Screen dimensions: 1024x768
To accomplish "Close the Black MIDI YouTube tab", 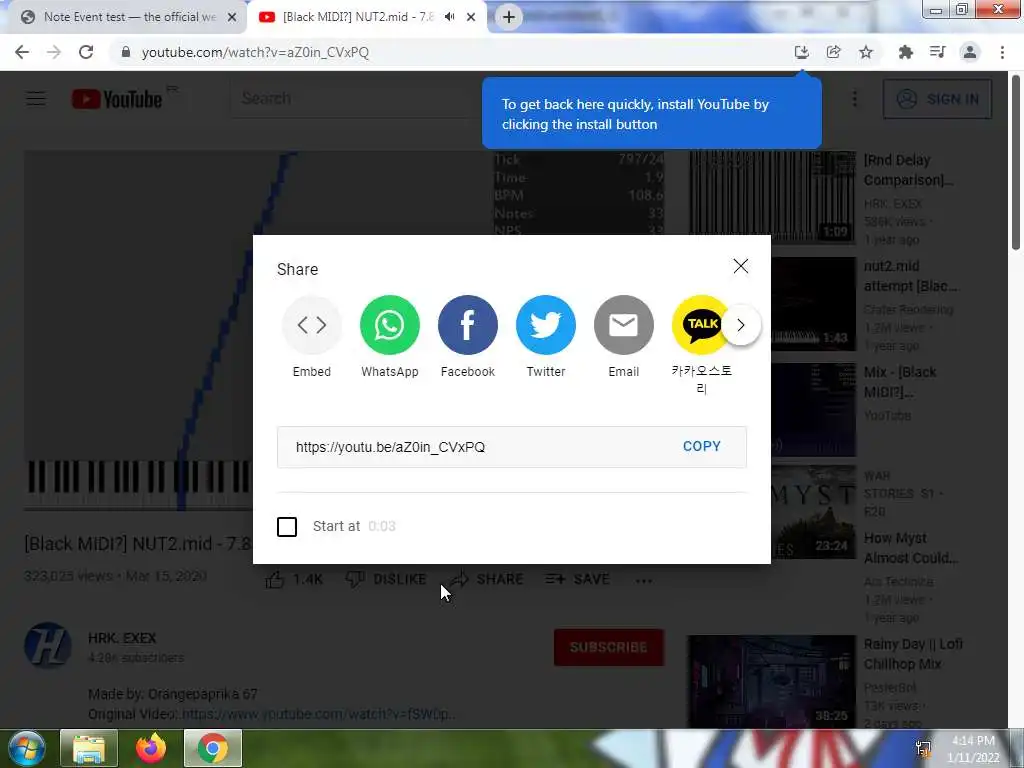I will pos(471,18).
